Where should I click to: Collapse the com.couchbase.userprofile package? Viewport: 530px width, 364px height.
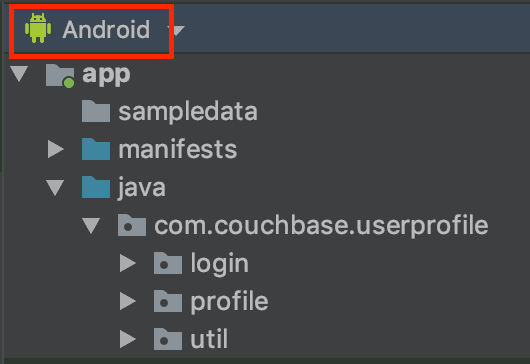91,225
